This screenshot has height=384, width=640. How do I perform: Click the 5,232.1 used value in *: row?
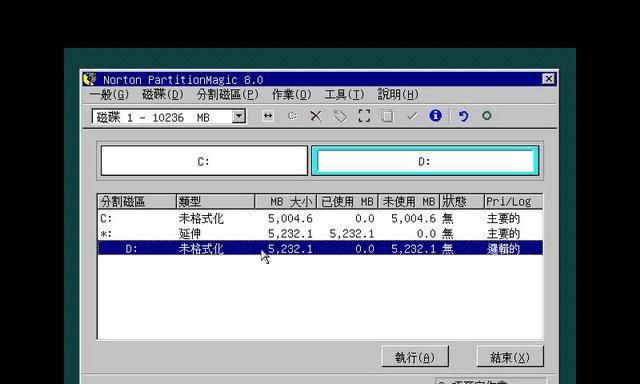click(x=351, y=234)
